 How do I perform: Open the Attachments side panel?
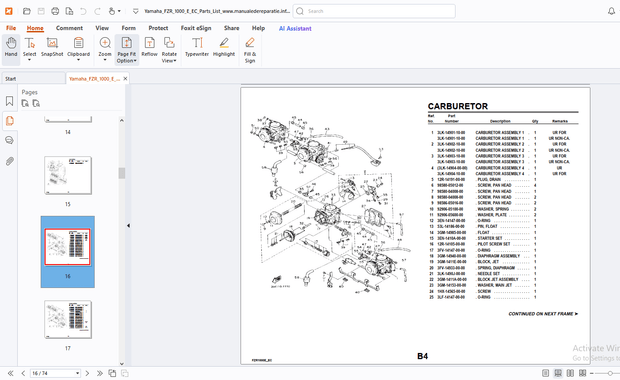point(9,161)
